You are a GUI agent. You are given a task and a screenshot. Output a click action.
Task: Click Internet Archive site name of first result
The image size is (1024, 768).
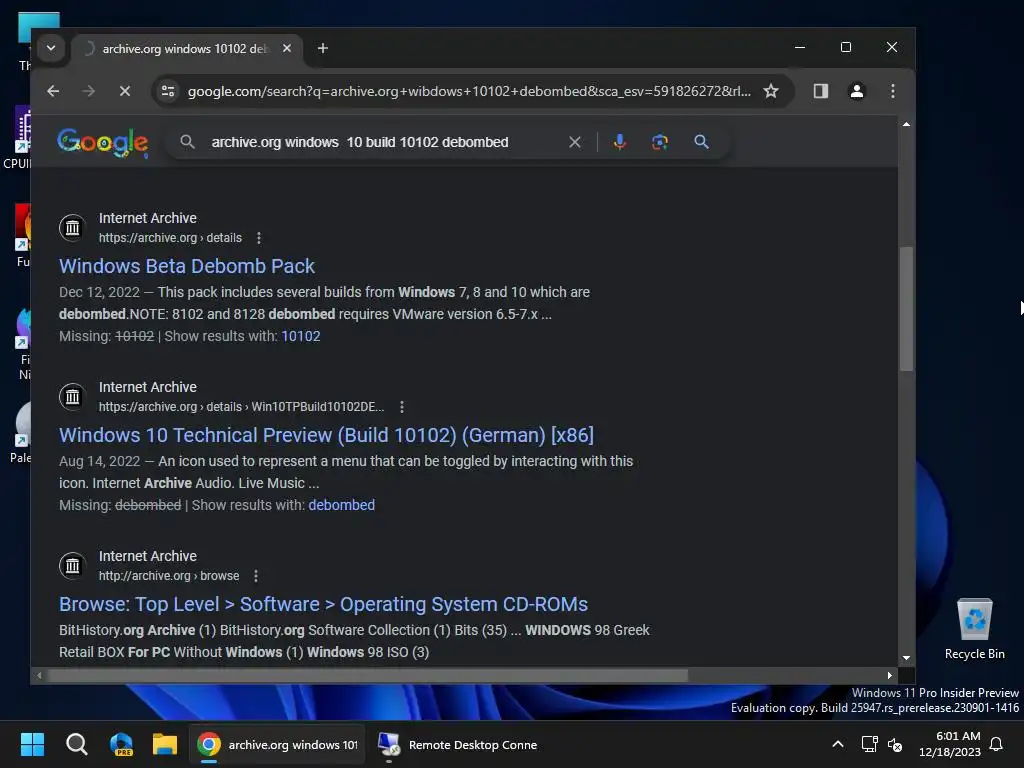click(x=148, y=218)
